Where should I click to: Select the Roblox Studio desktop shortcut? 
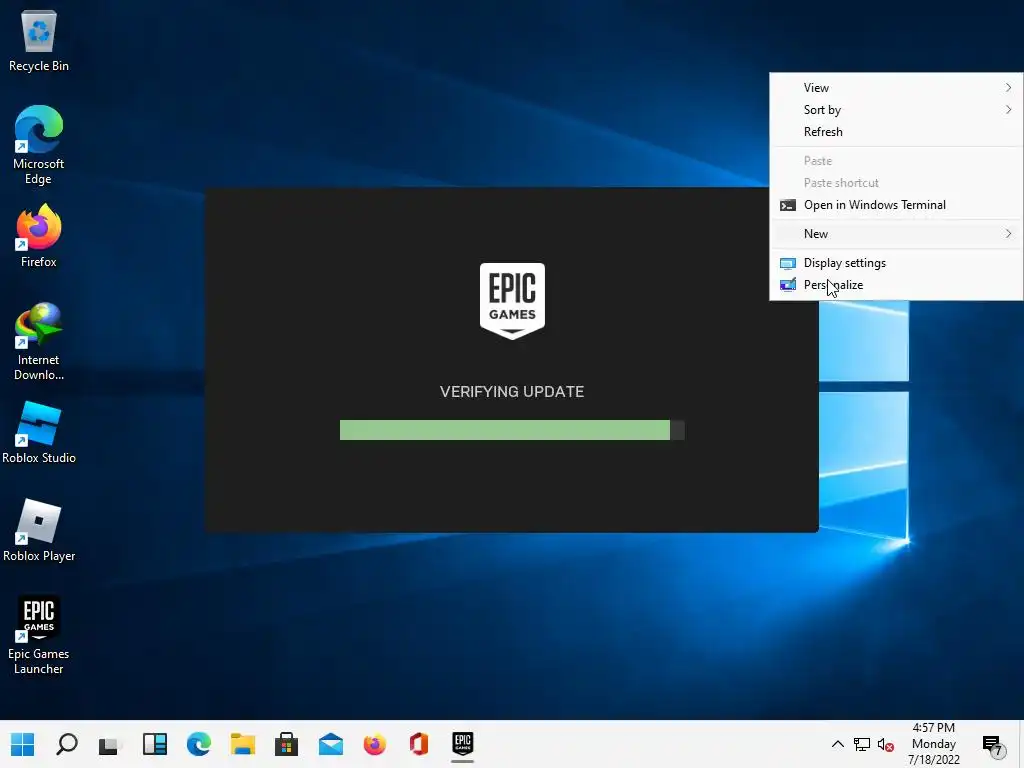(x=39, y=433)
